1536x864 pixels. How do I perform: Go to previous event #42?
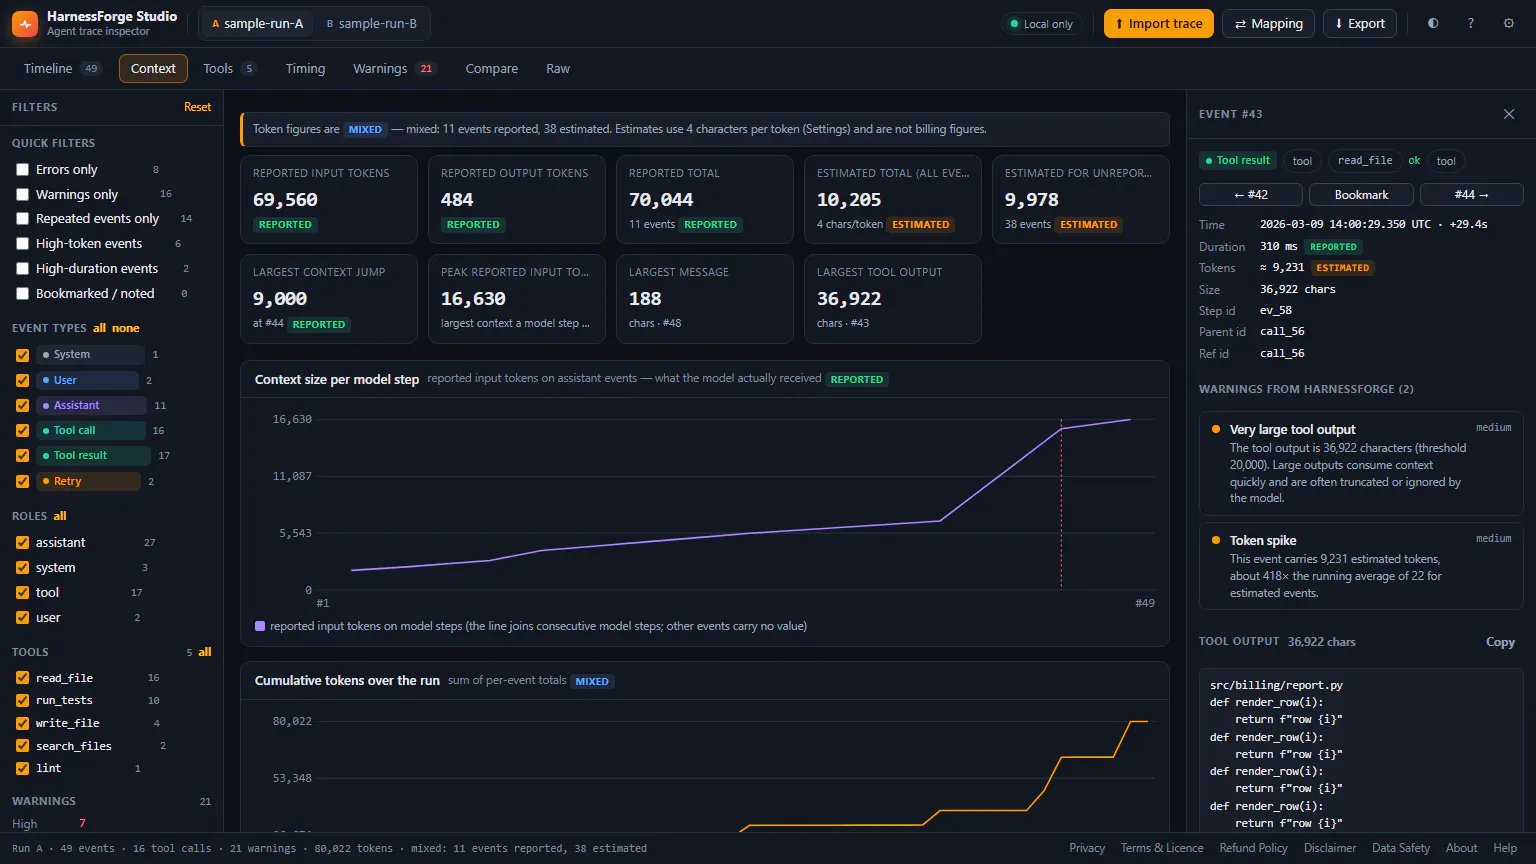(x=1251, y=194)
